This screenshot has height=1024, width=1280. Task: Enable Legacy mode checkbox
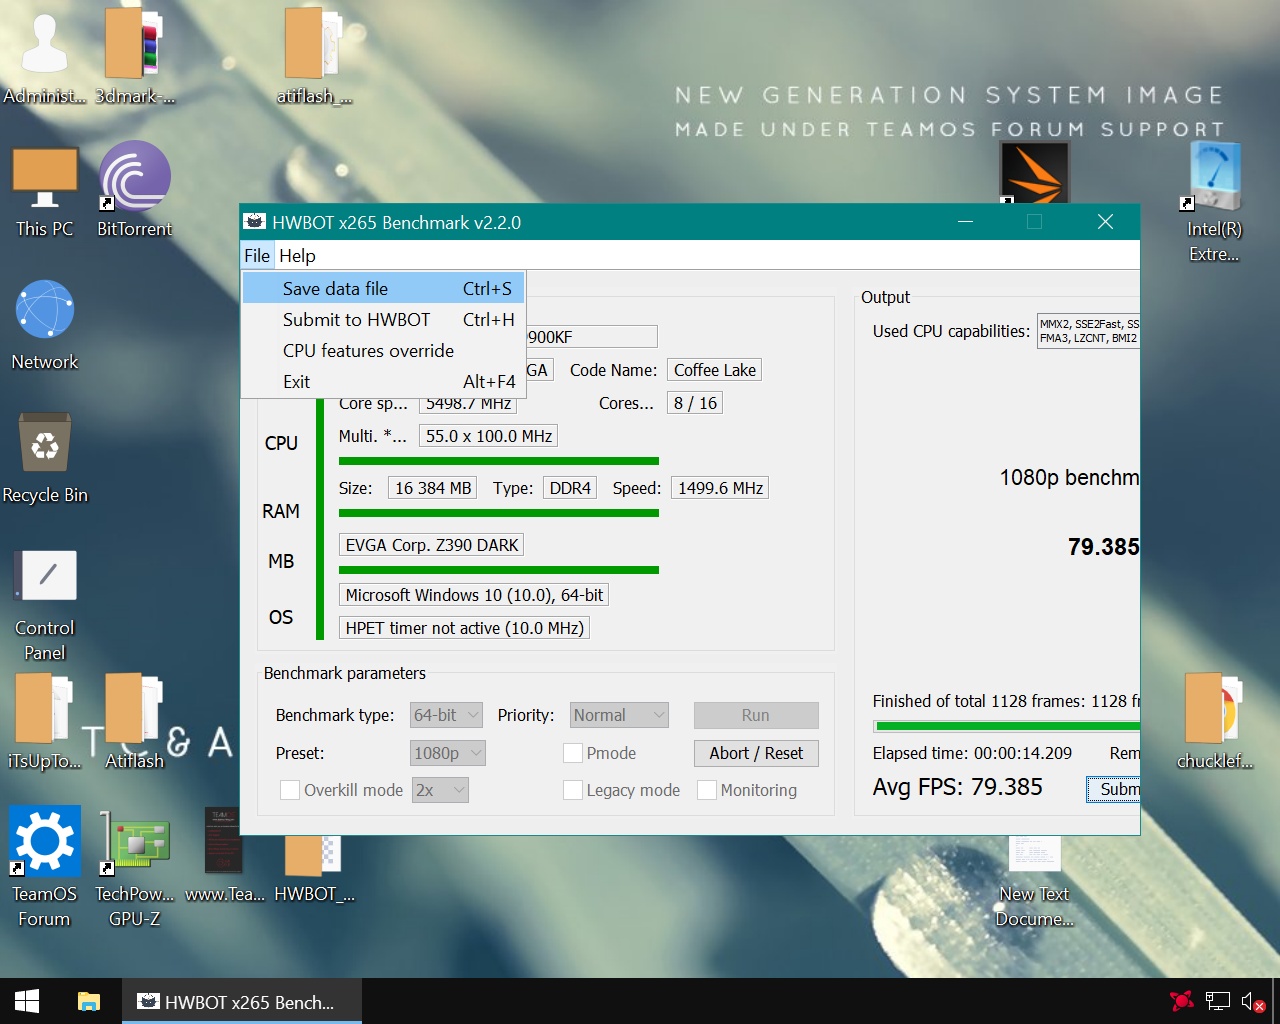[573, 790]
